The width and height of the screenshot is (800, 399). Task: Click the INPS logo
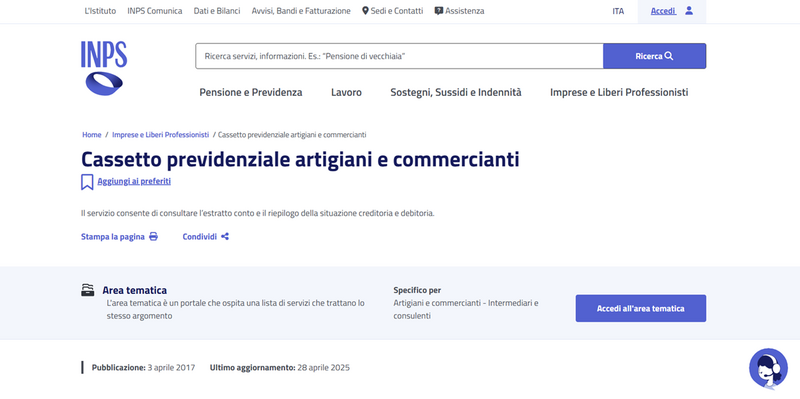104,68
